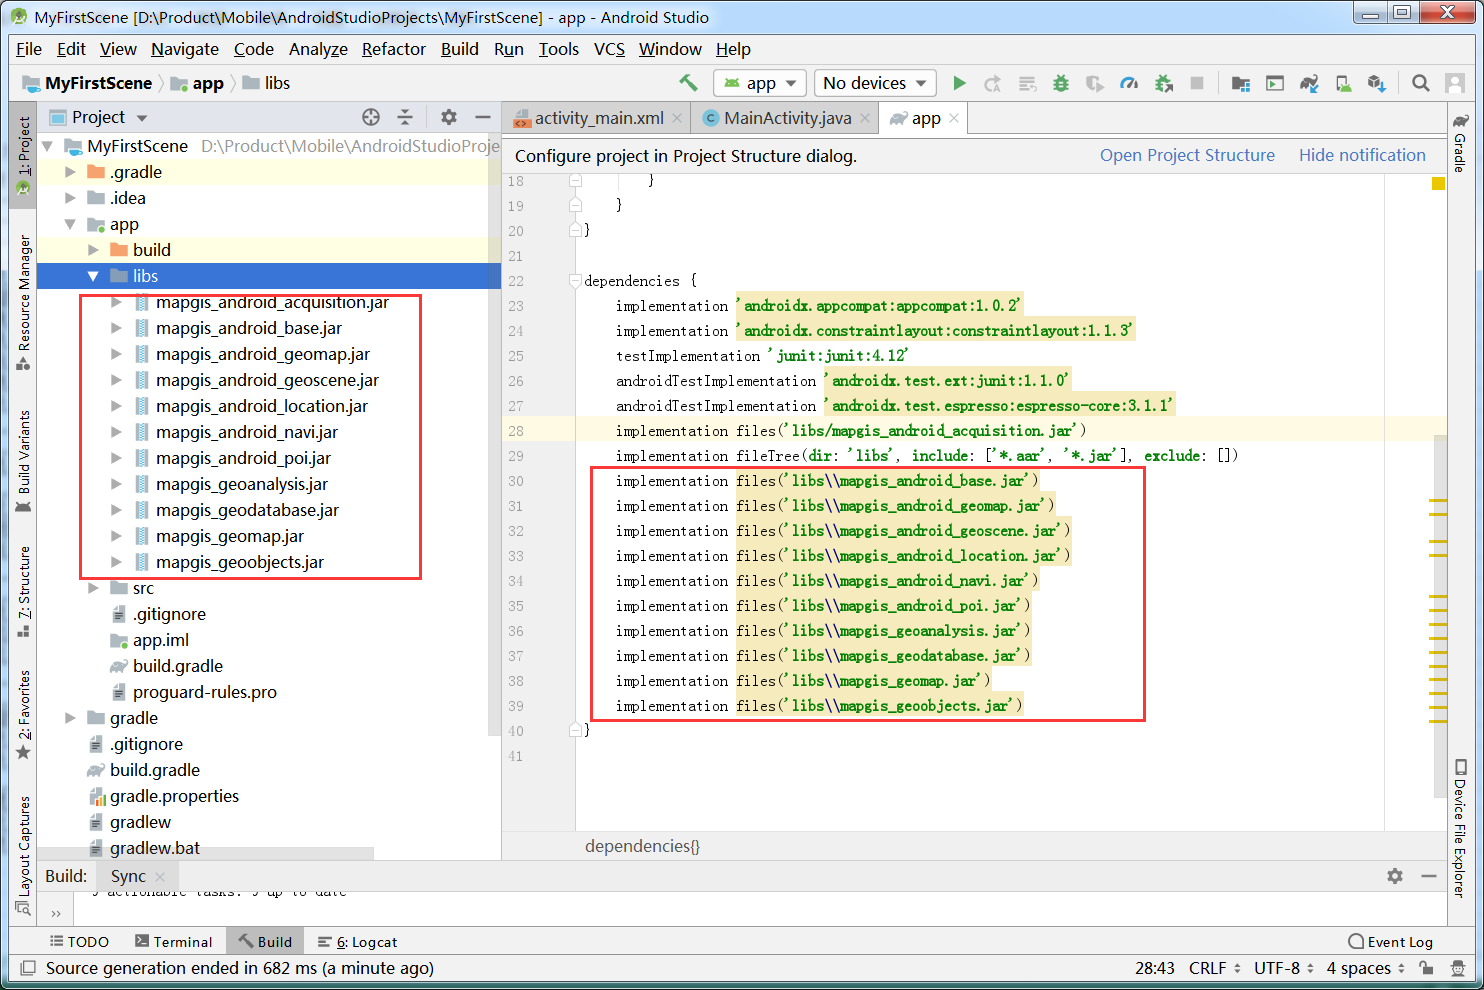Click Open Project Structure link
Screen dimensions: 1484x990
coord(1187,155)
